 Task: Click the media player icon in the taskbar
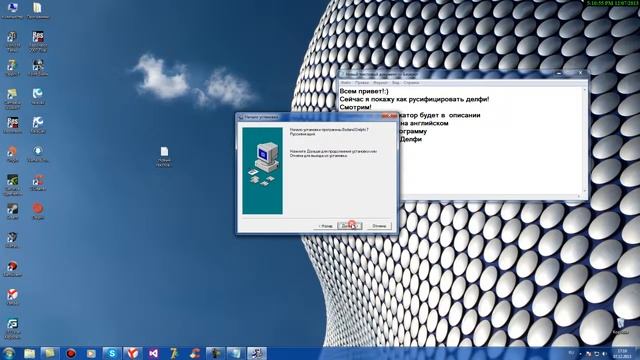91,353
